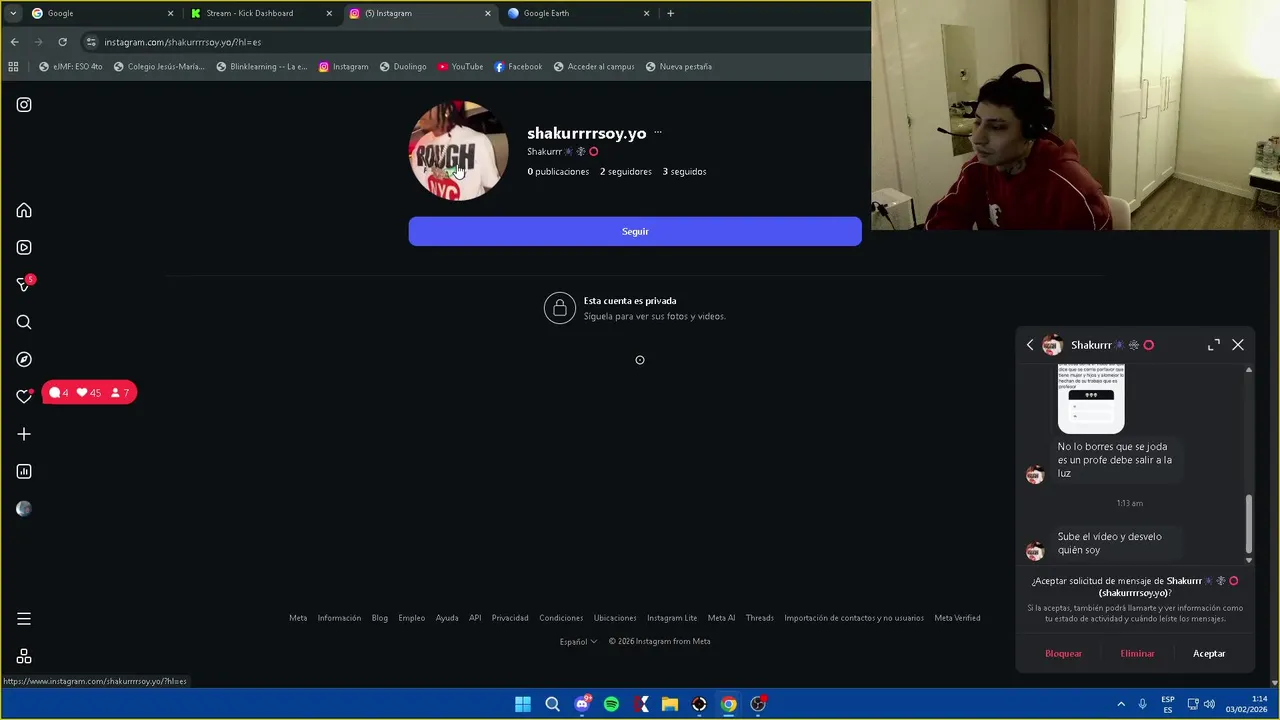
Task: Click Chrome back arrow
Action: pyautogui.click(x=14, y=42)
